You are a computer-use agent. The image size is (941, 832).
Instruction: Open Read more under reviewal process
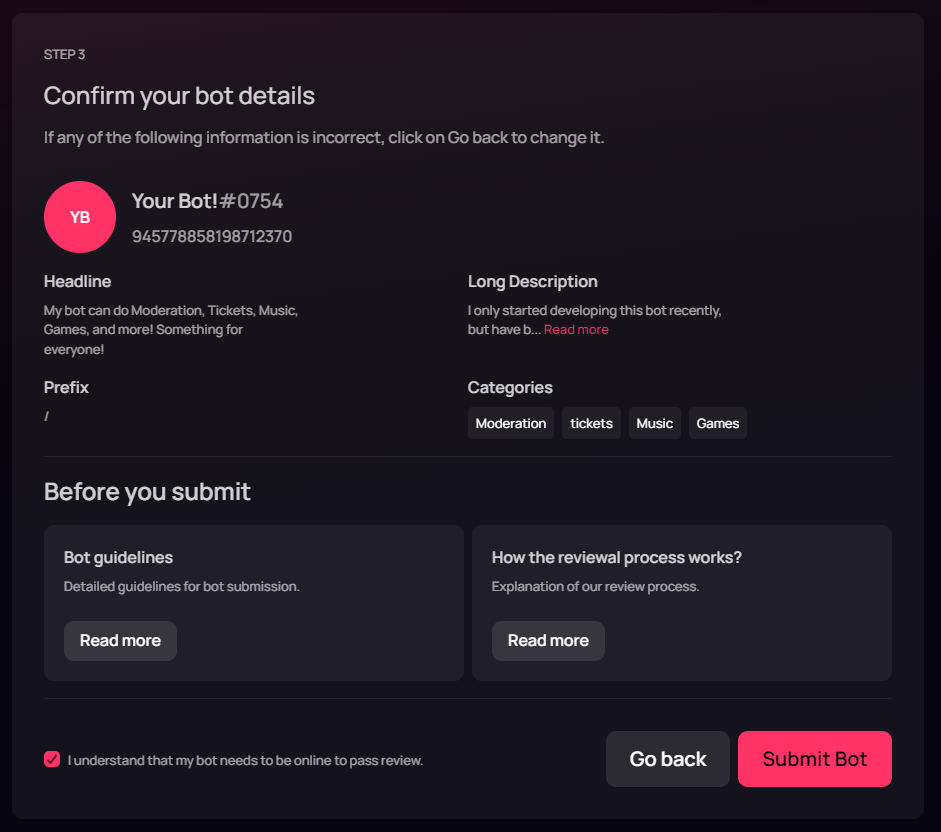548,641
